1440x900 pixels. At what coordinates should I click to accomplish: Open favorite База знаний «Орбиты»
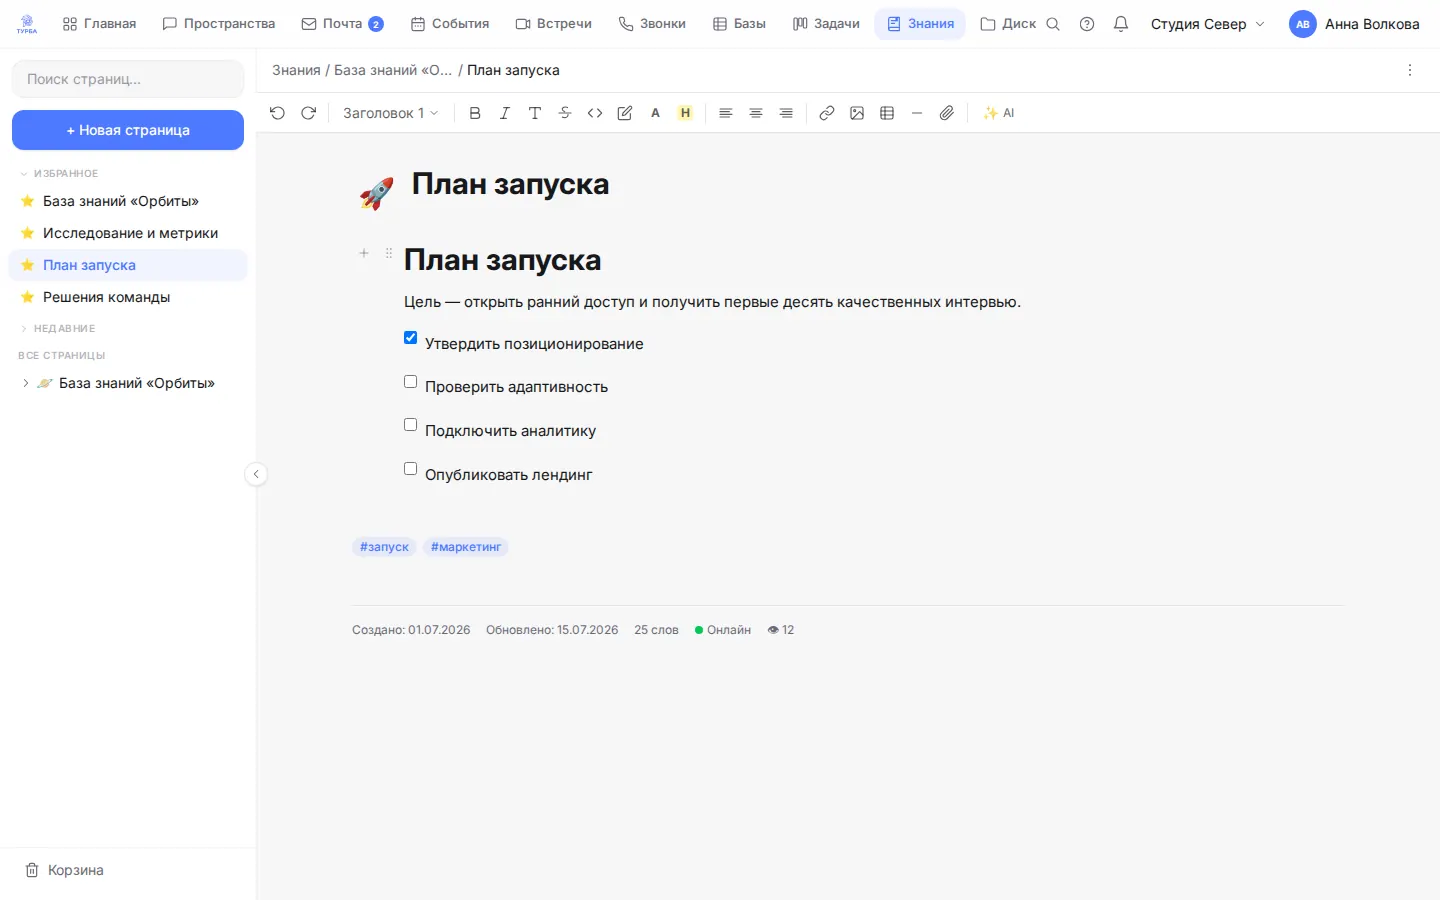128,201
